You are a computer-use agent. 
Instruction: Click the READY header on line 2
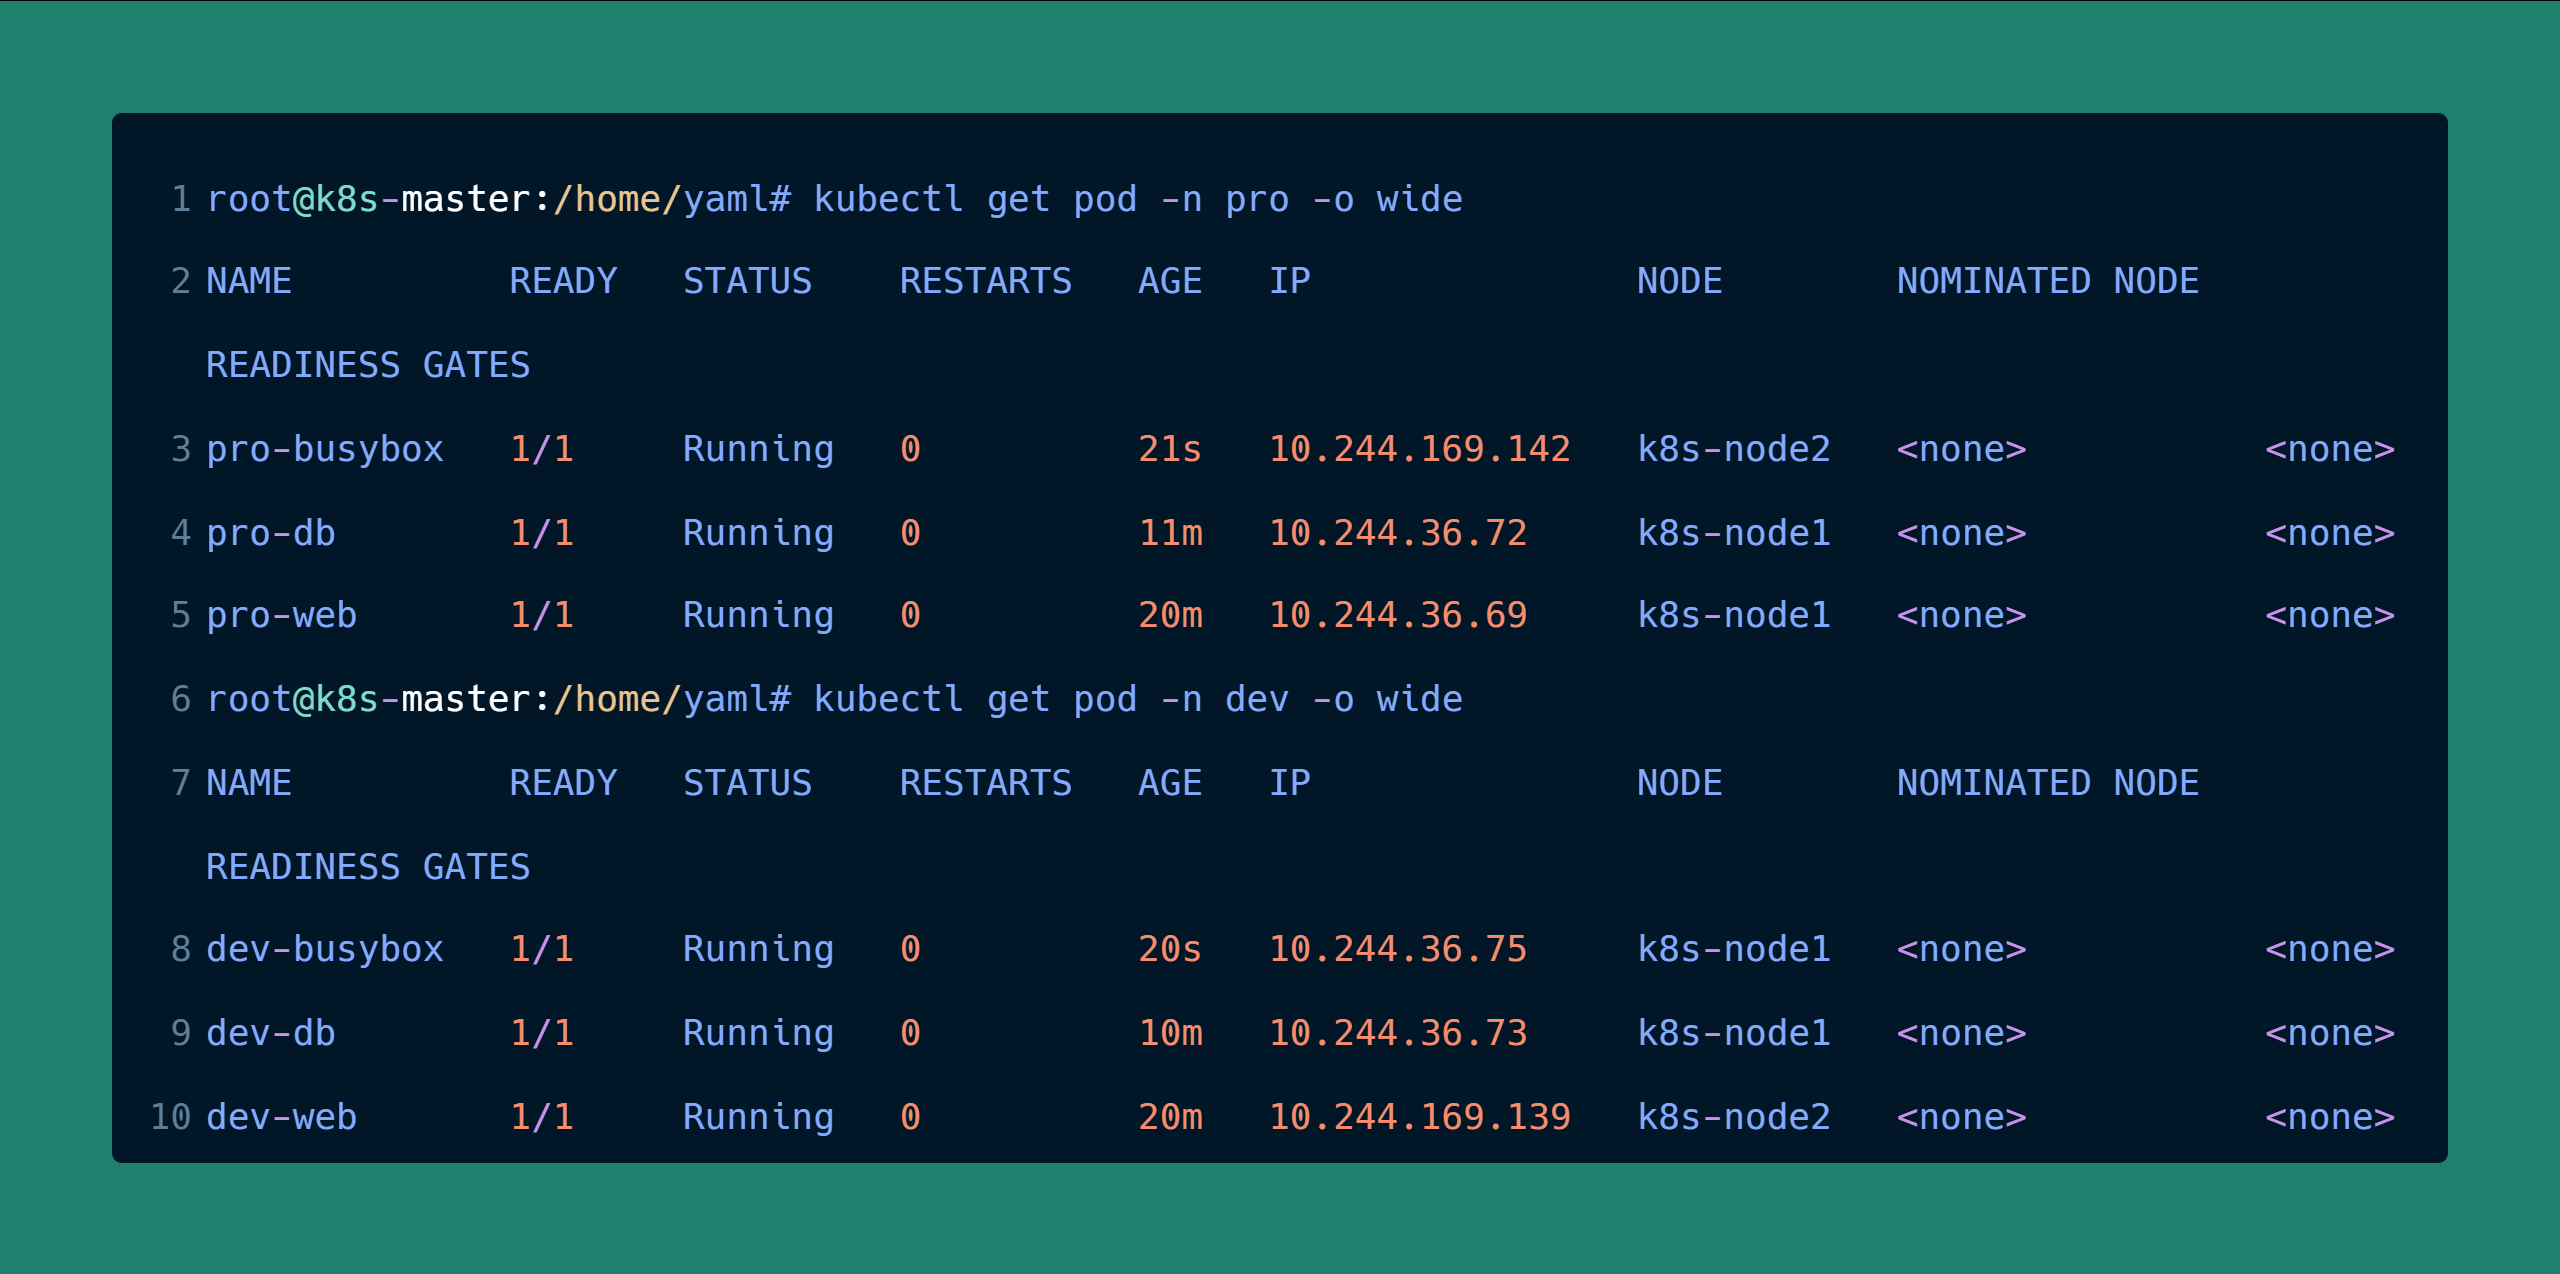[x=564, y=281]
